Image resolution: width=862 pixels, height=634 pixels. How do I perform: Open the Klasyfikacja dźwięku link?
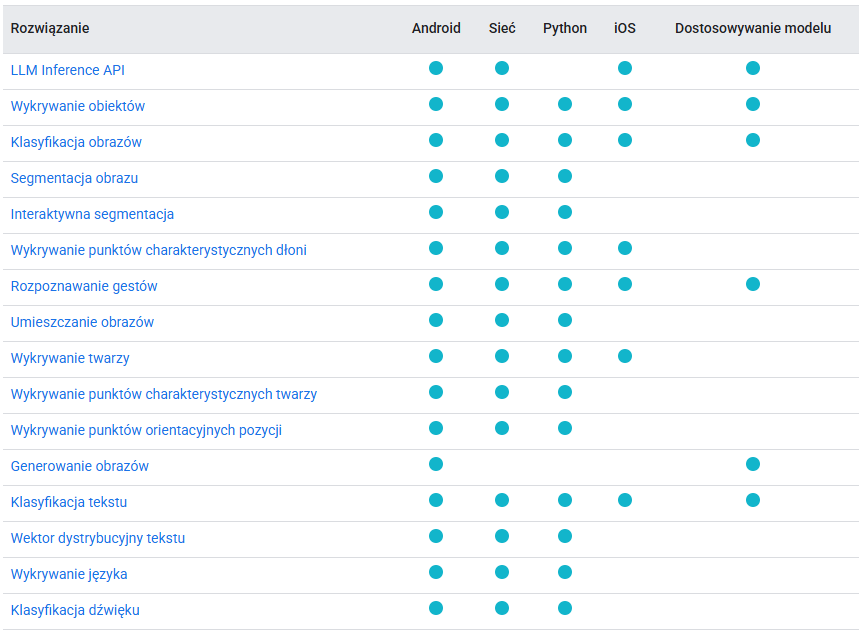(x=75, y=610)
